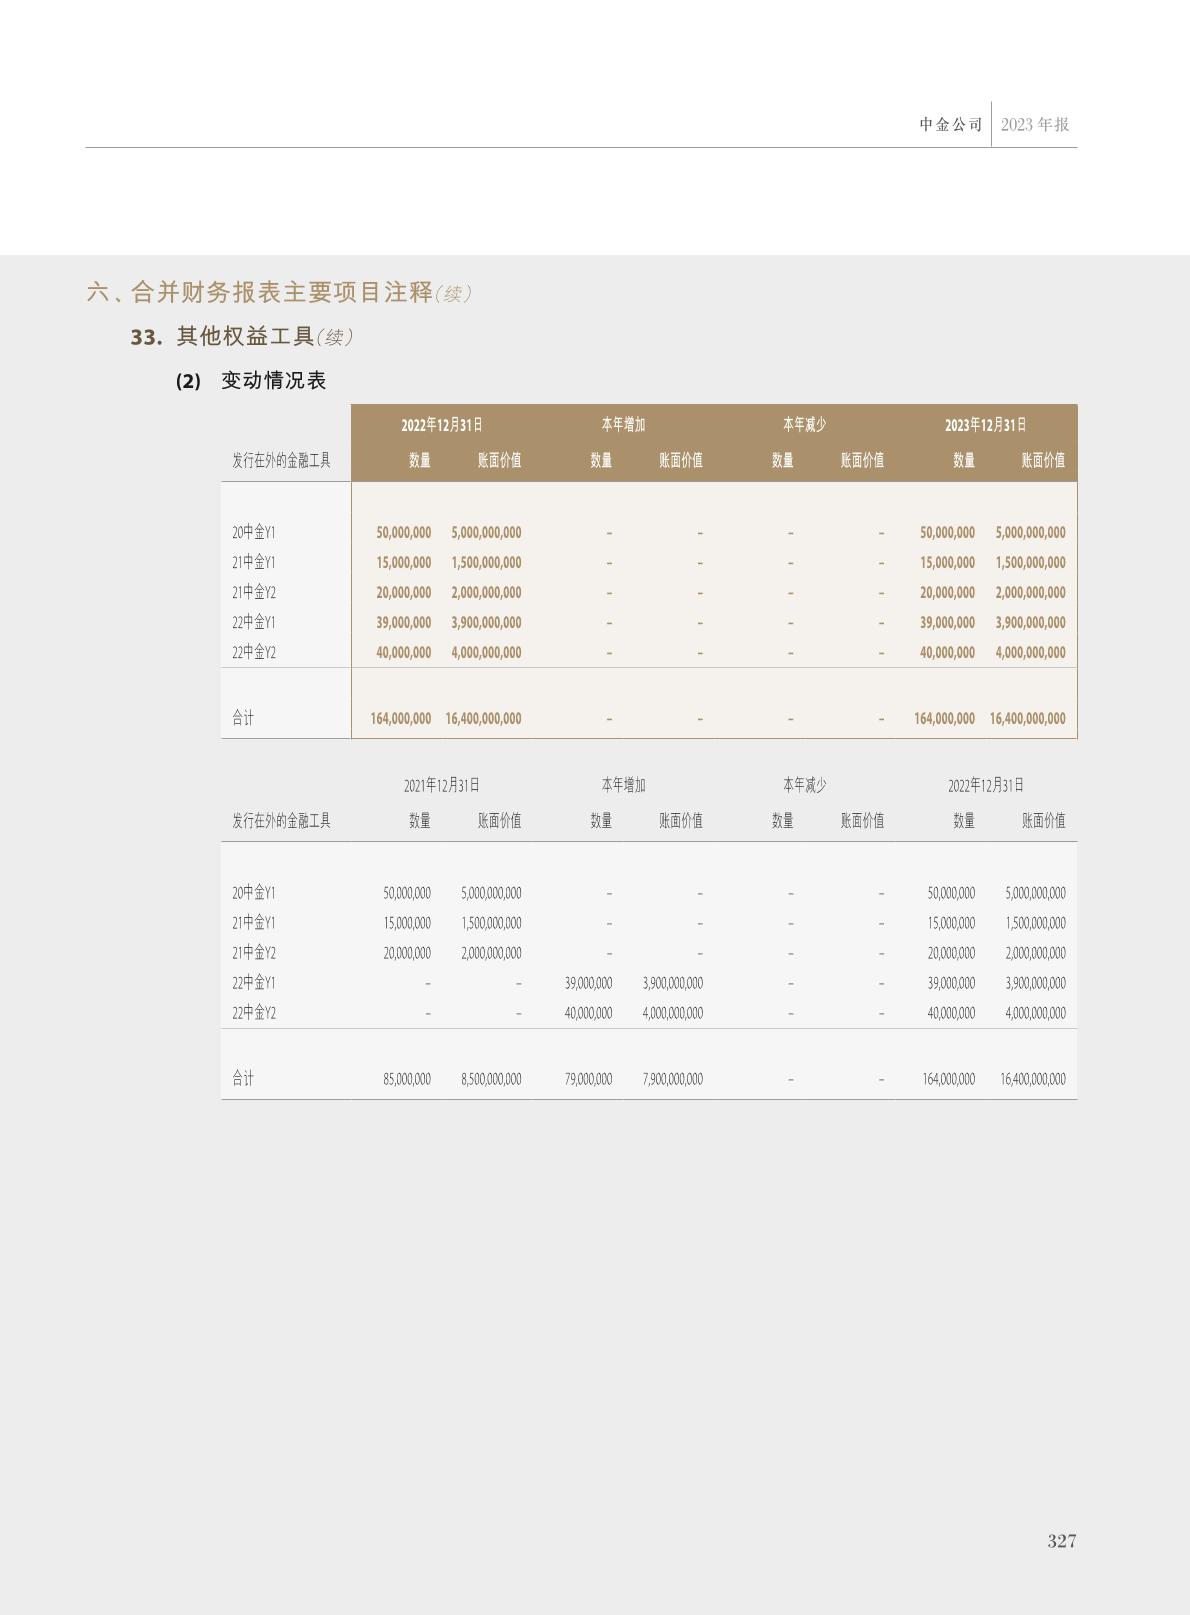The width and height of the screenshot is (1190, 1615).
Task: Click the 79,000,000 increase total cell
Action: pos(588,1079)
